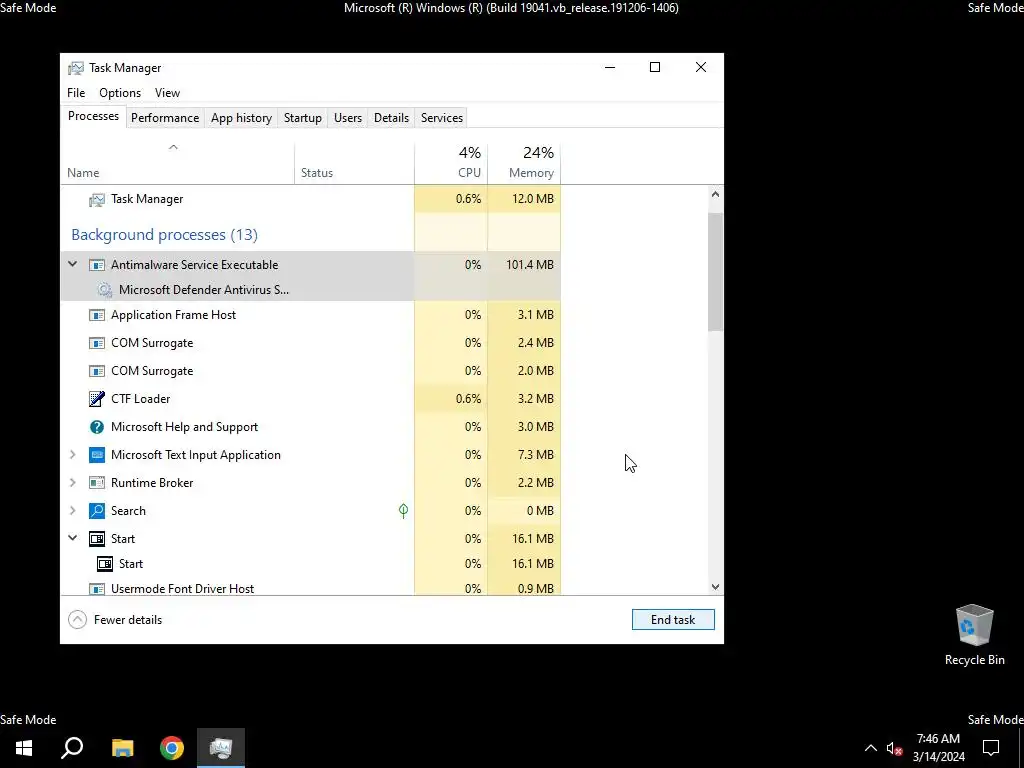Viewport: 1024px width, 768px height.
Task: Click the Fewer details toggle
Action: (x=115, y=620)
